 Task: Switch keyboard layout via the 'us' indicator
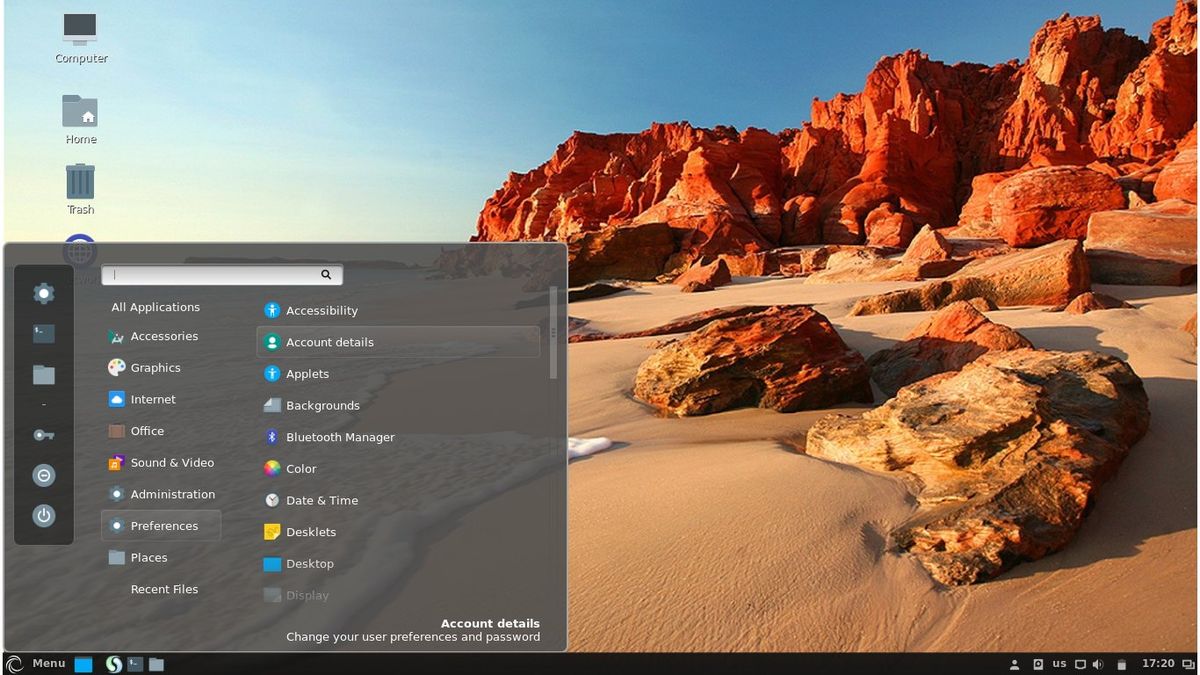[x=1059, y=663]
